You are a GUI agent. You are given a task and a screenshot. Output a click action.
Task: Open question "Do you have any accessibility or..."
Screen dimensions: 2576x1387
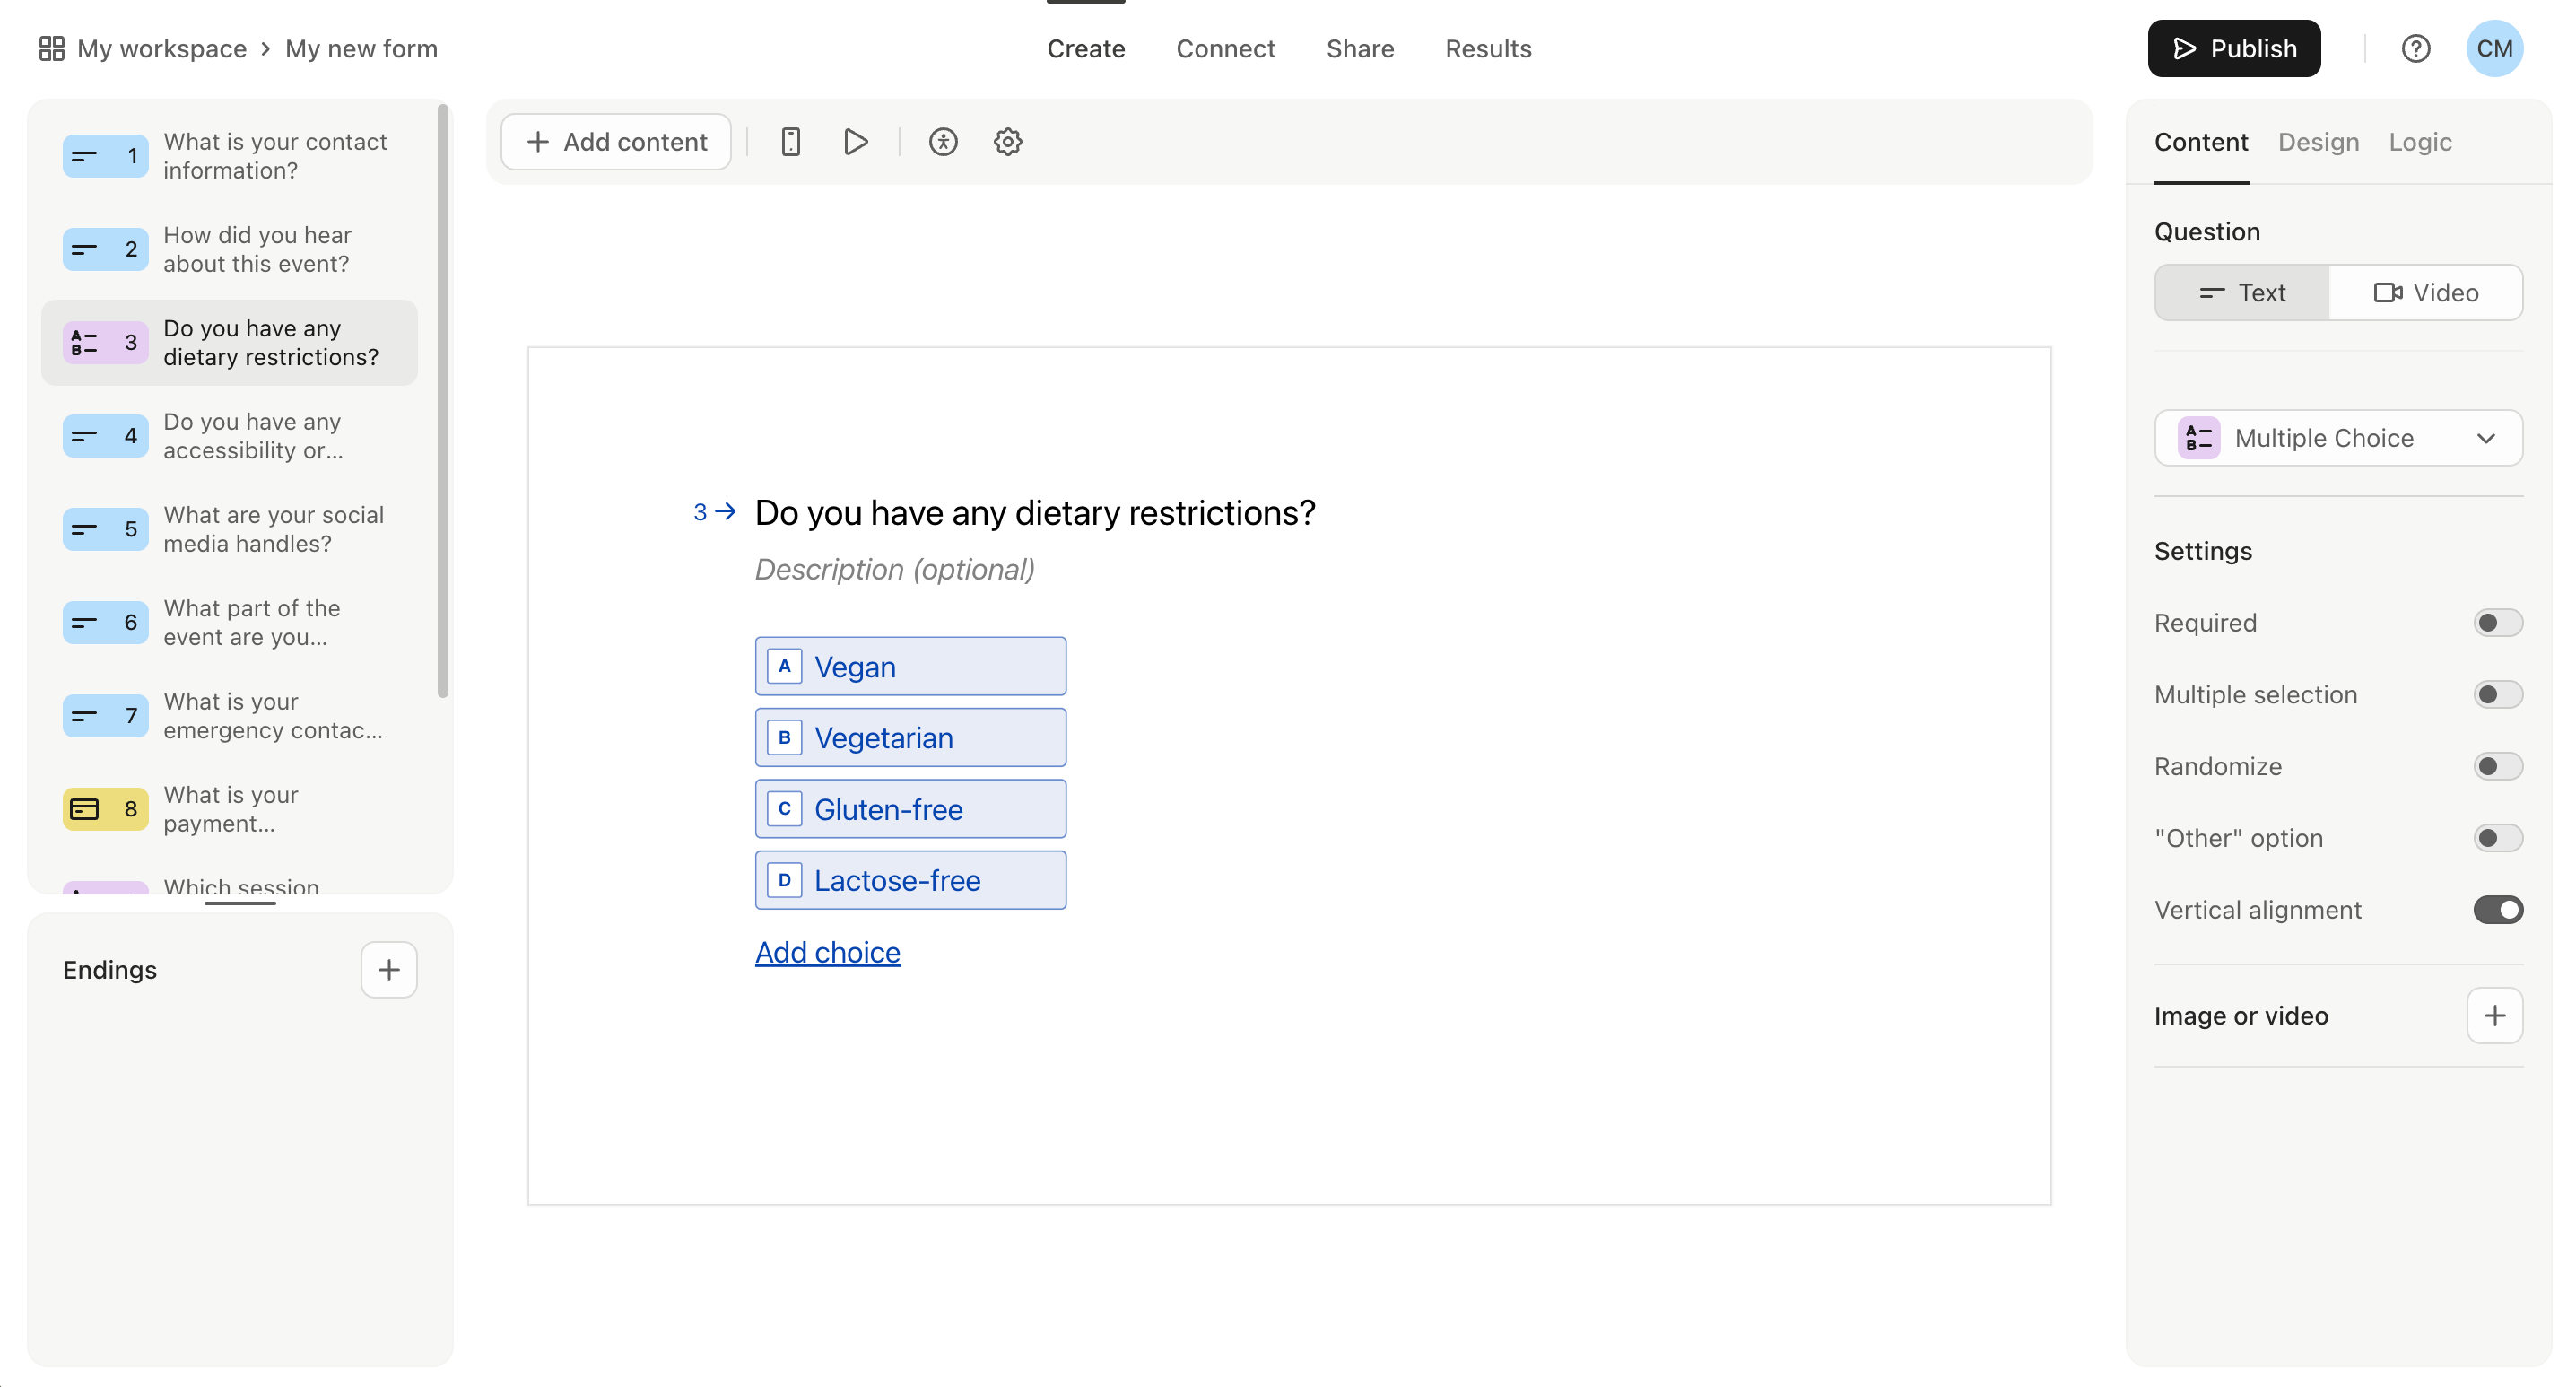(229, 436)
